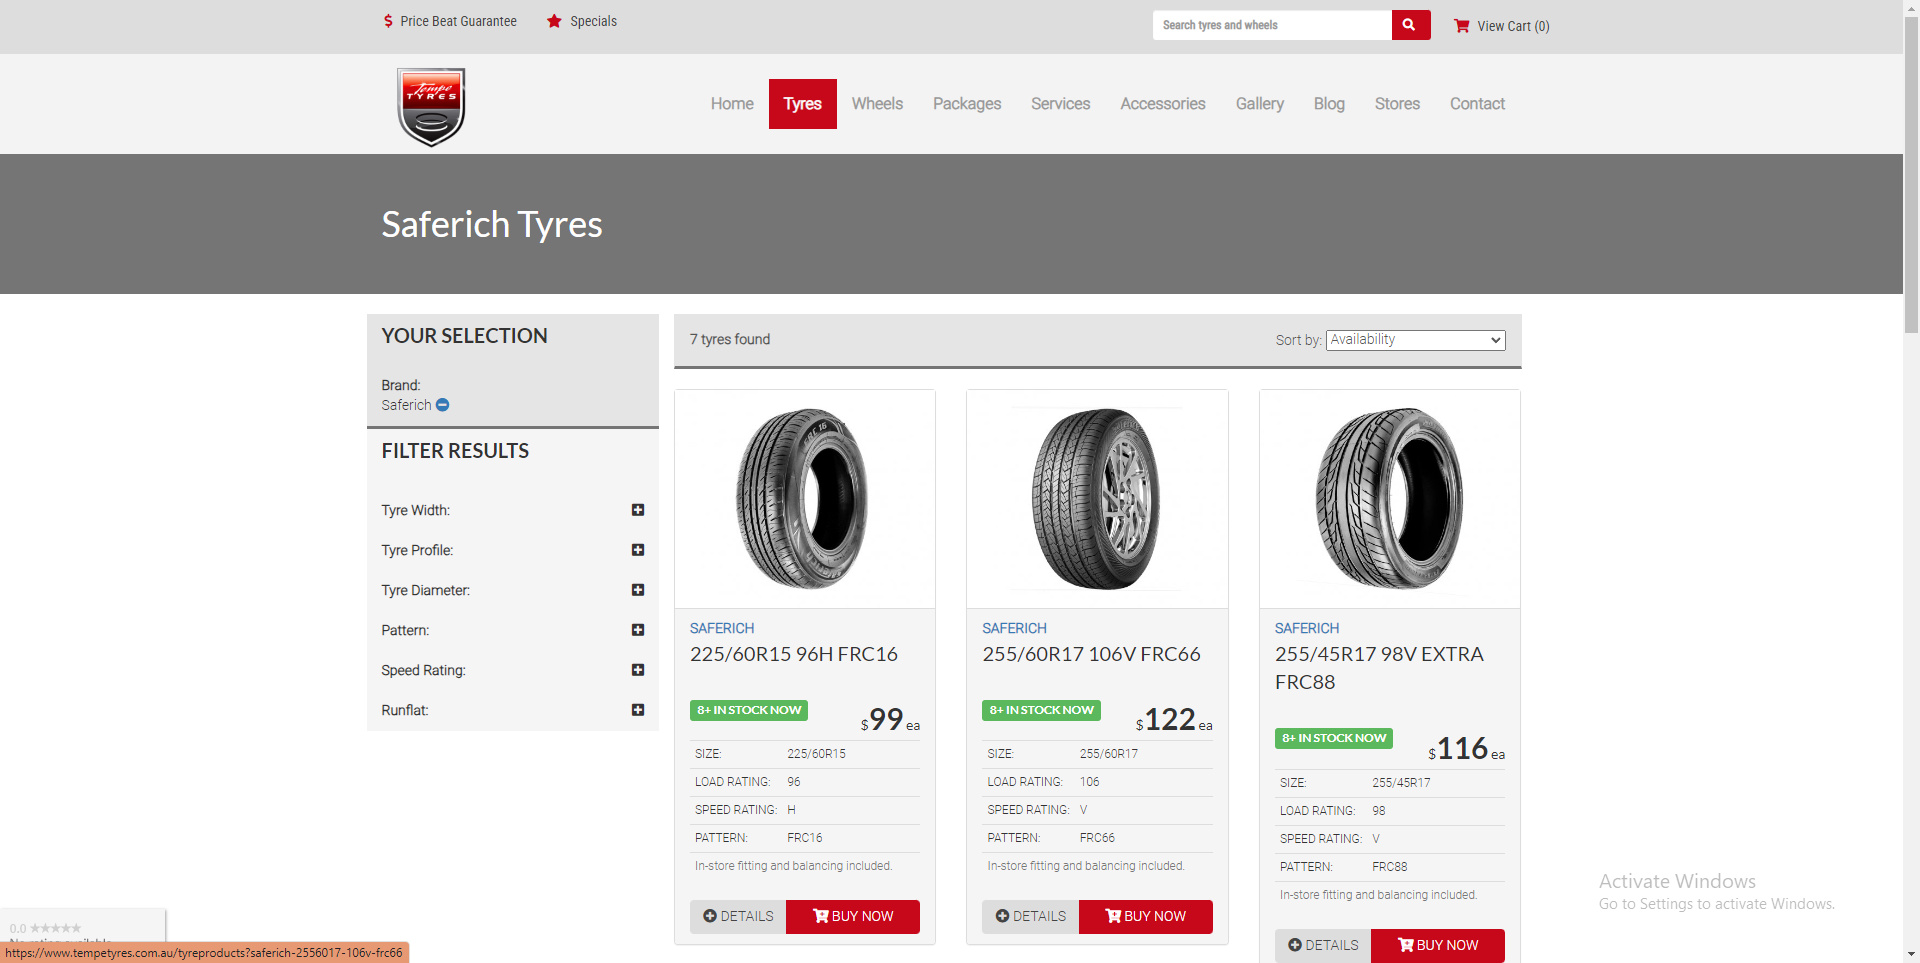Open the Packages menu item

click(x=967, y=104)
